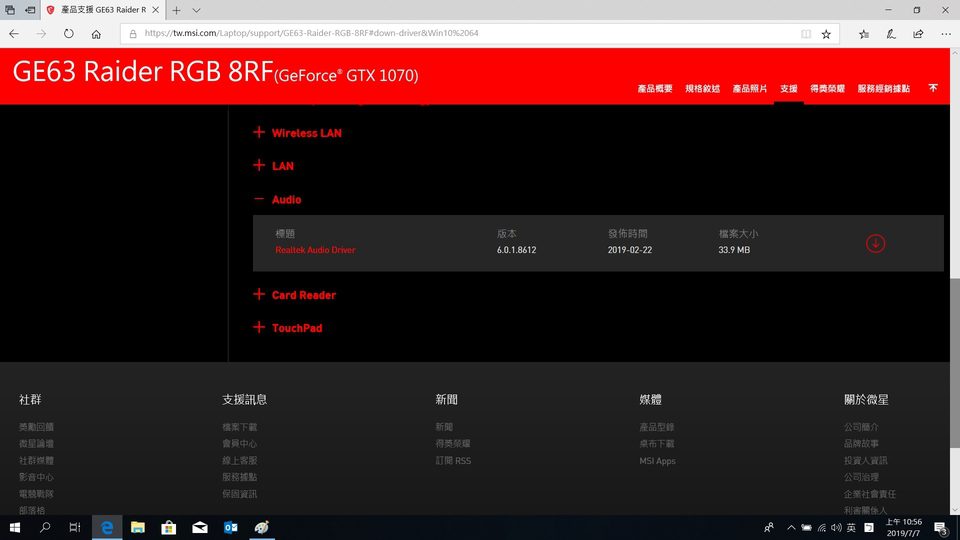Add notes with the pen icon
The width and height of the screenshot is (960, 540).
coord(891,34)
